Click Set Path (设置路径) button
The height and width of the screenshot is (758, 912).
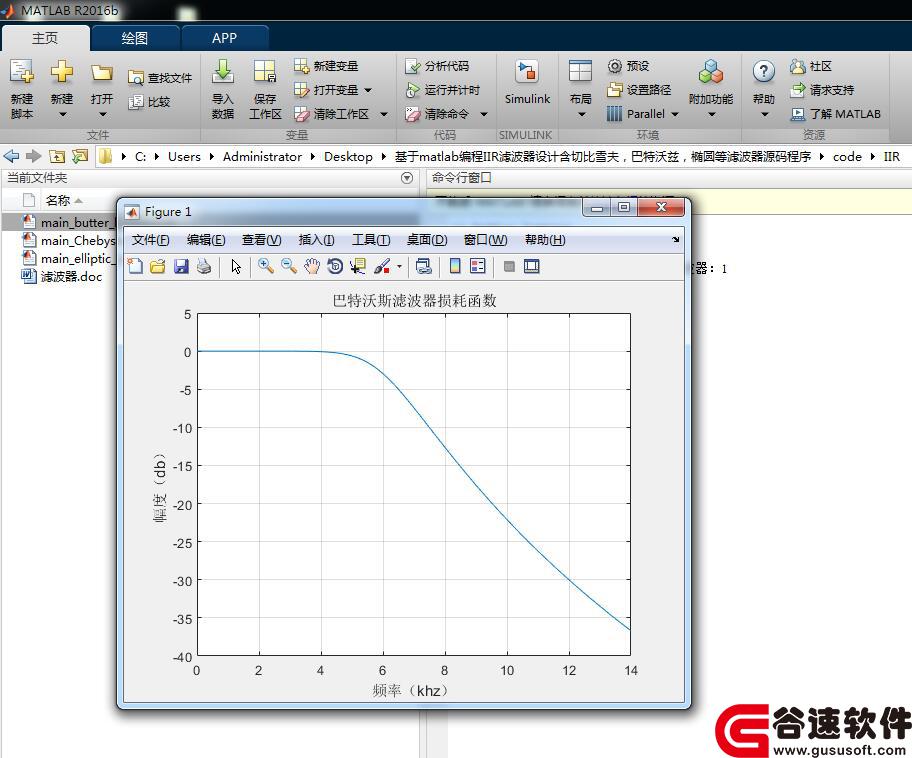[639, 90]
